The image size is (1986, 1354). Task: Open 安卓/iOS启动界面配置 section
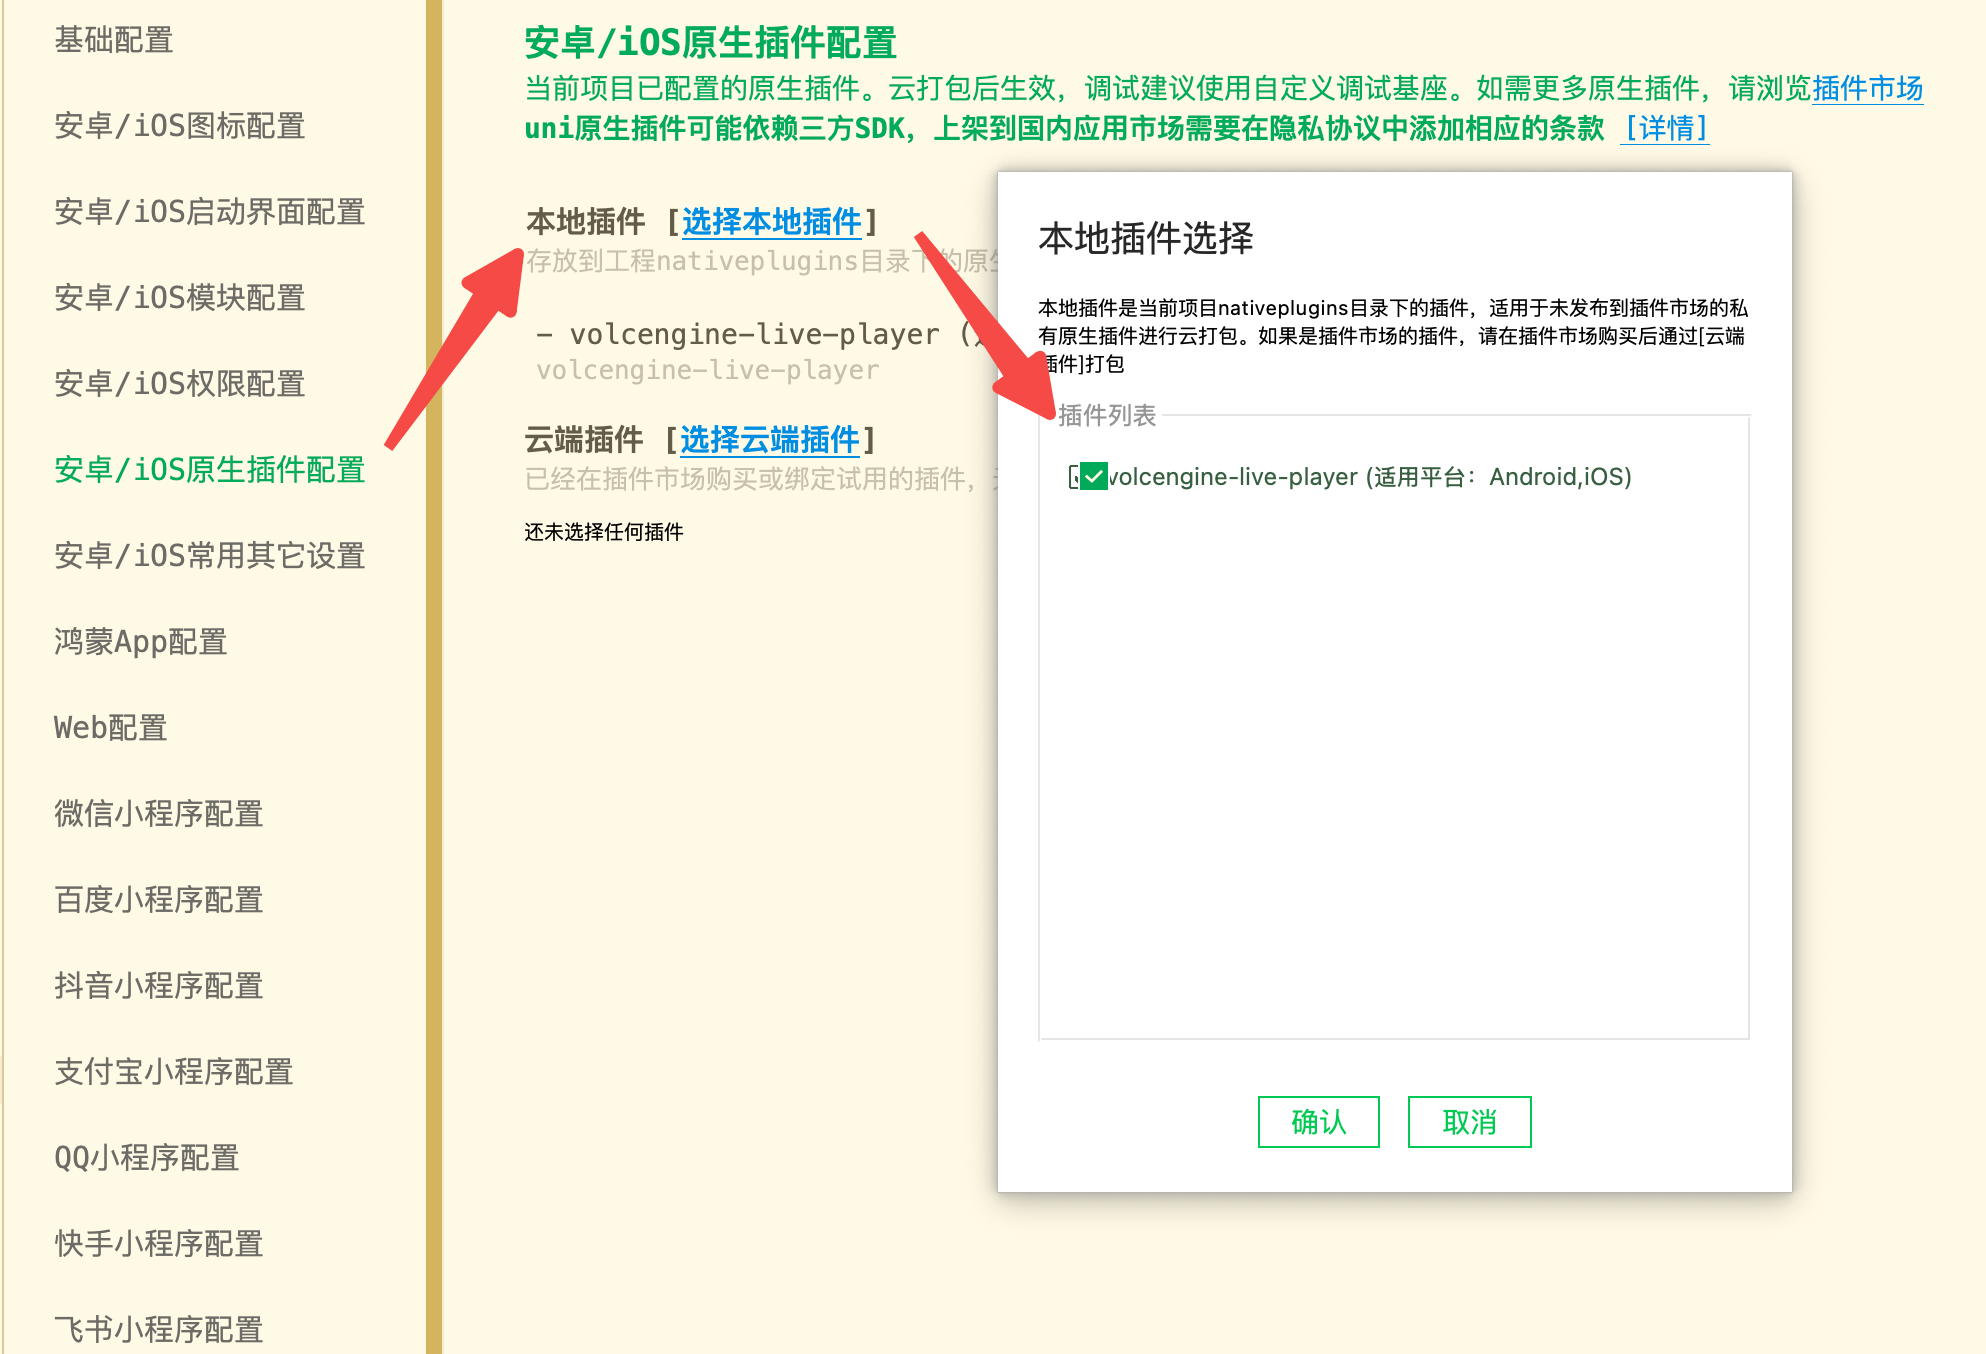click(x=210, y=213)
